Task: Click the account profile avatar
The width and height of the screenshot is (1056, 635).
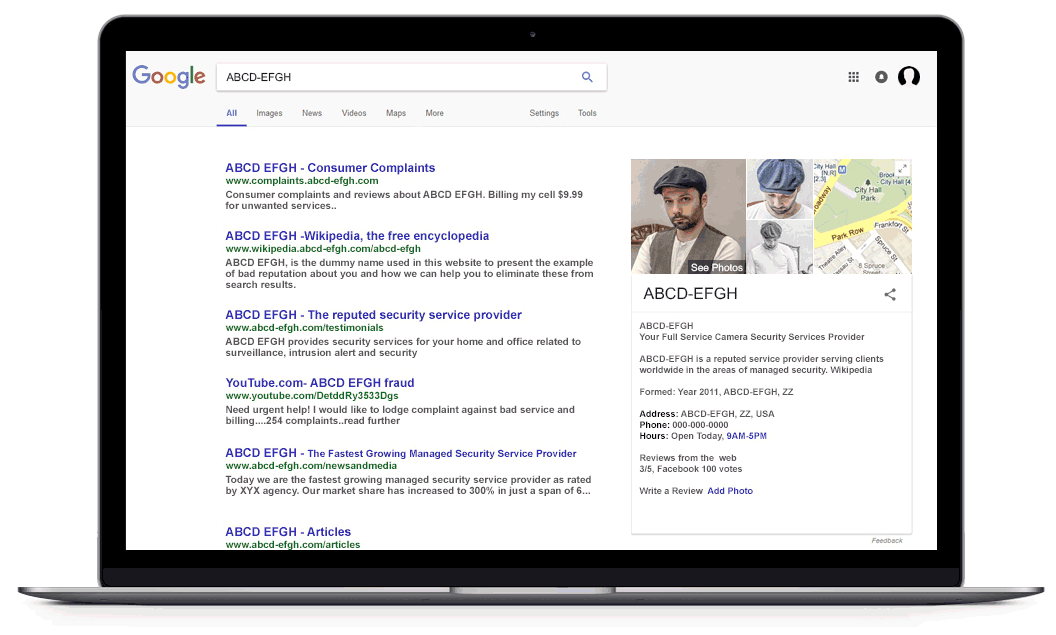Action: 908,77
